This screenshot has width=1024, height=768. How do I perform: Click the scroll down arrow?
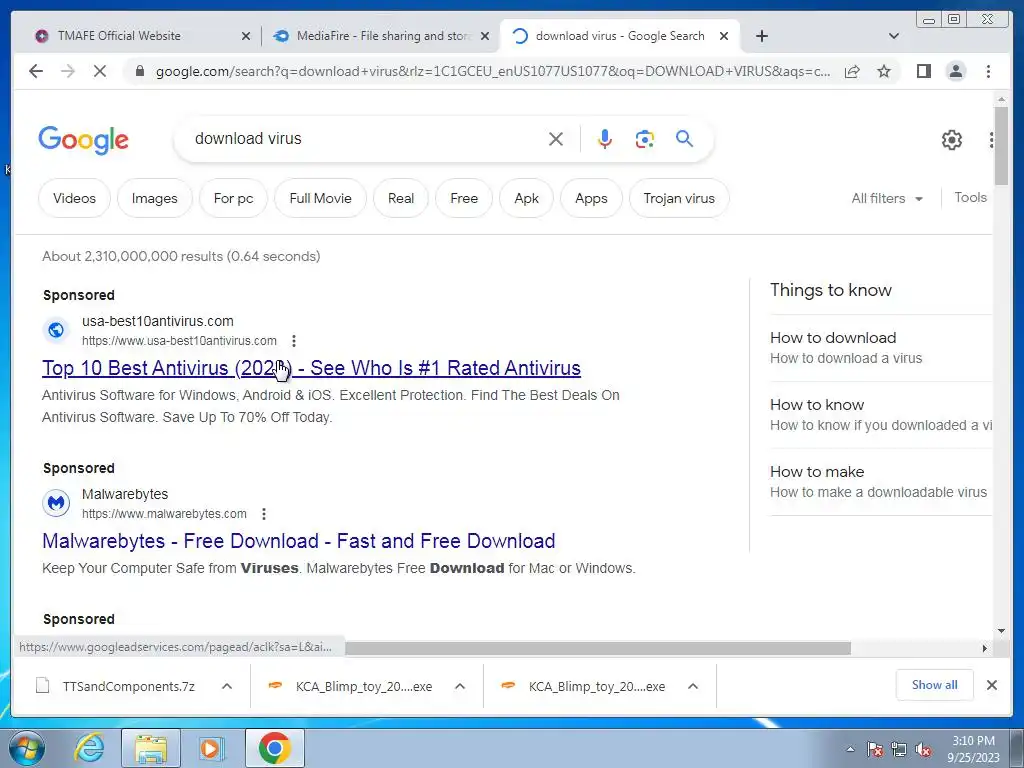(x=1001, y=631)
